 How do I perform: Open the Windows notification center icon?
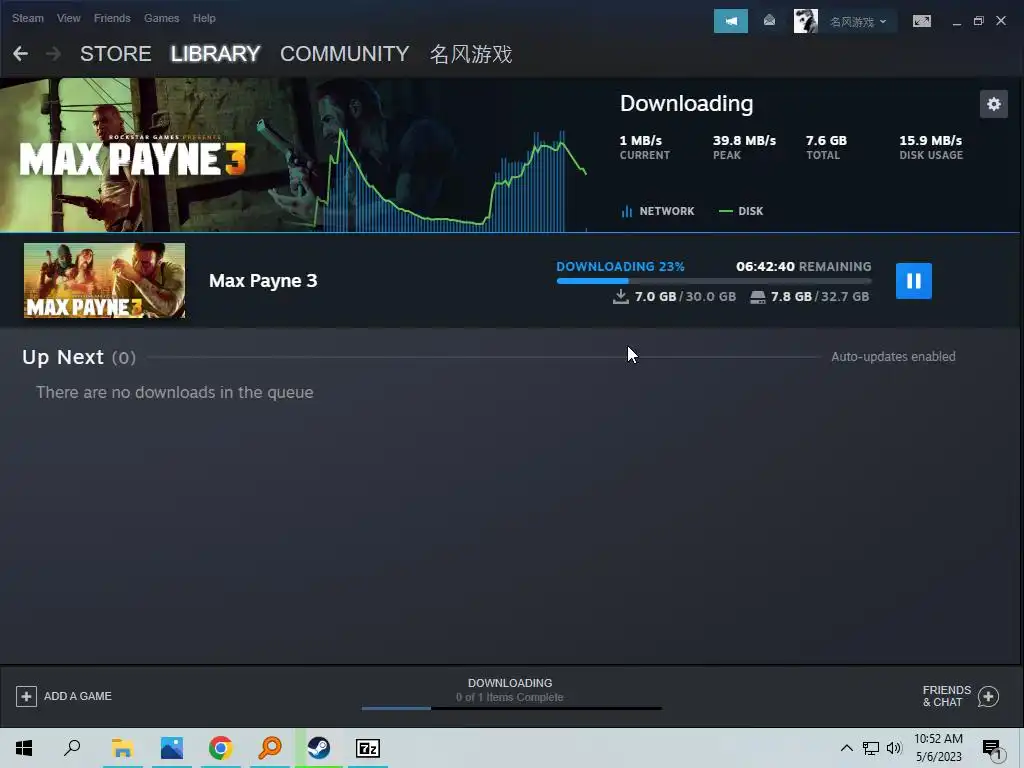[x=991, y=748]
